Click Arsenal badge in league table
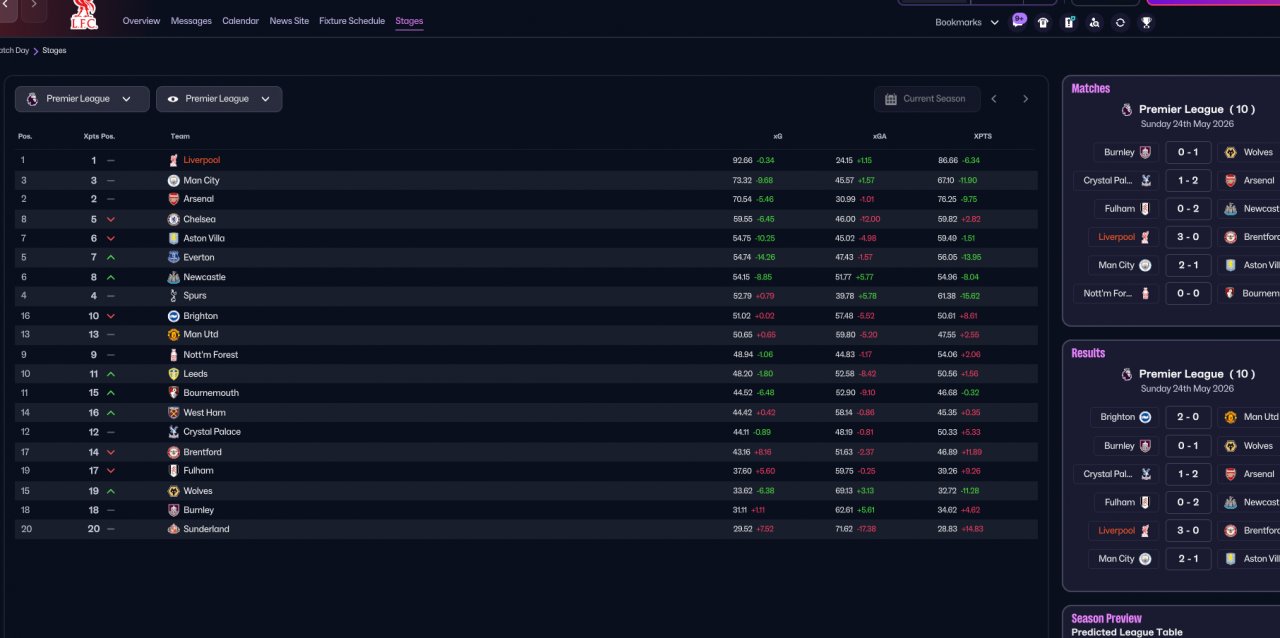Image resolution: width=1280 pixels, height=638 pixels. click(173, 199)
